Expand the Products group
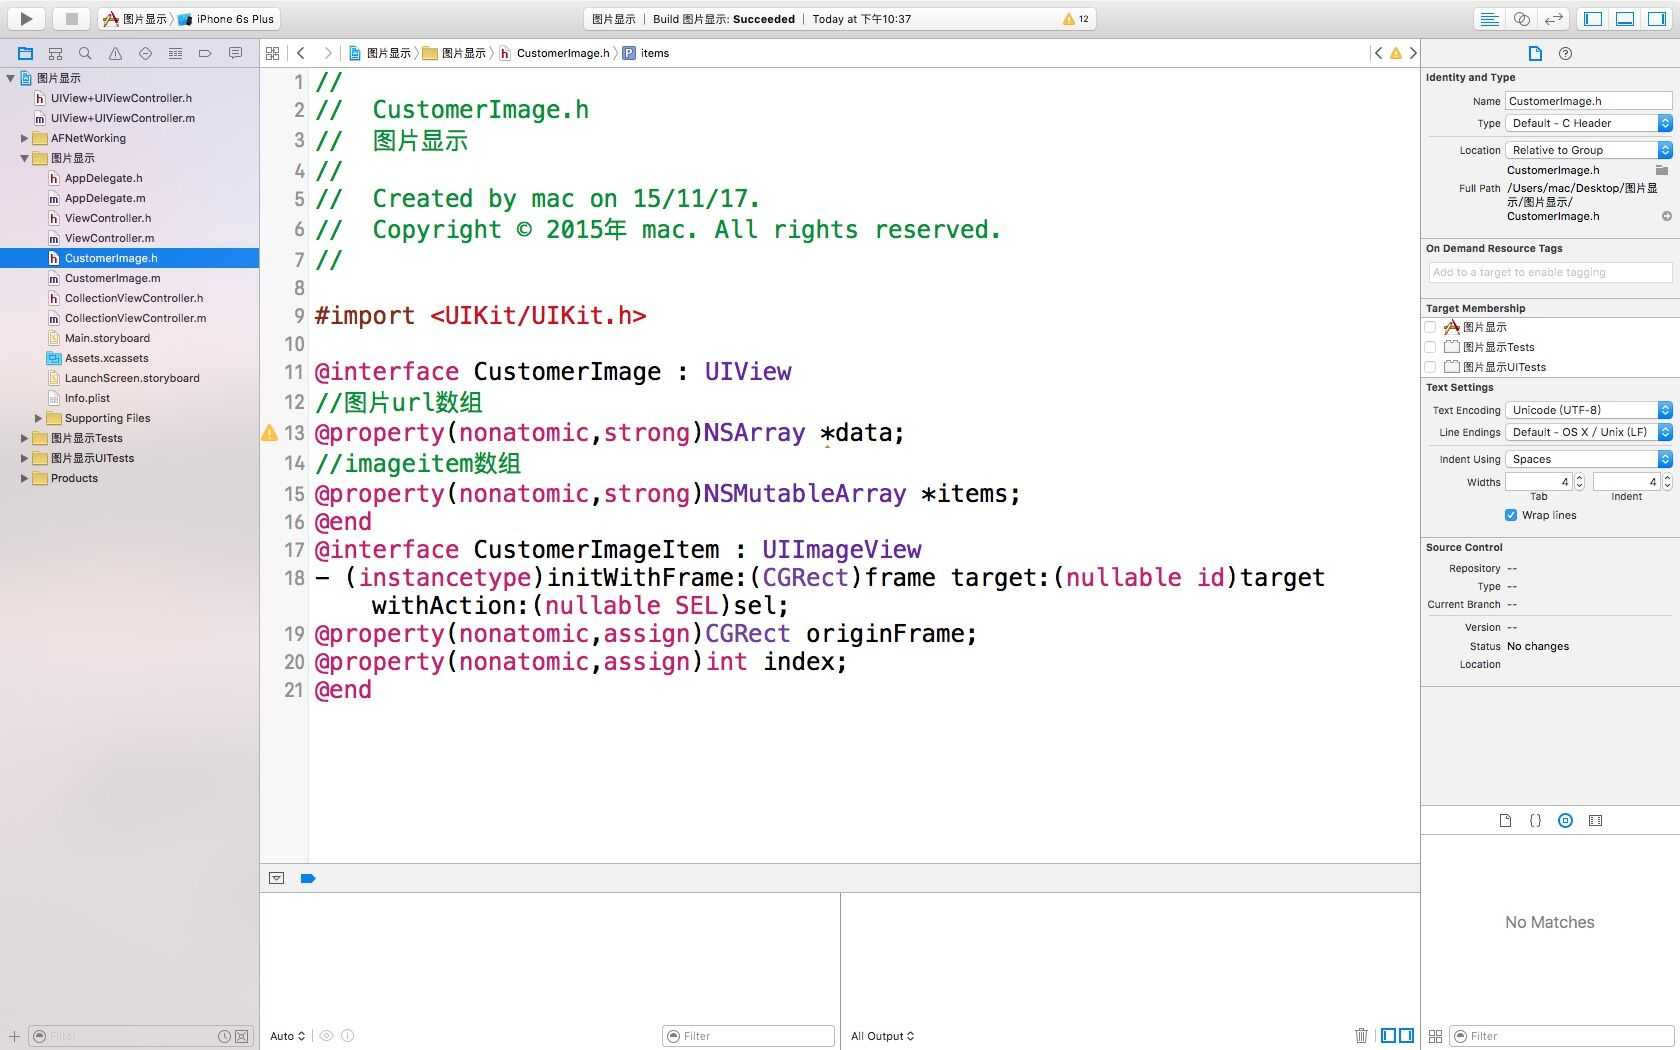This screenshot has width=1680, height=1050. click(24, 478)
